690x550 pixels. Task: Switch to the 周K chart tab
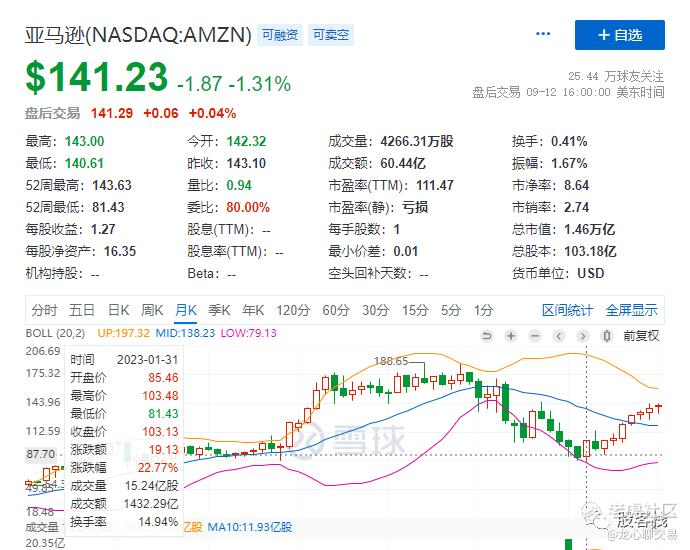tap(152, 310)
